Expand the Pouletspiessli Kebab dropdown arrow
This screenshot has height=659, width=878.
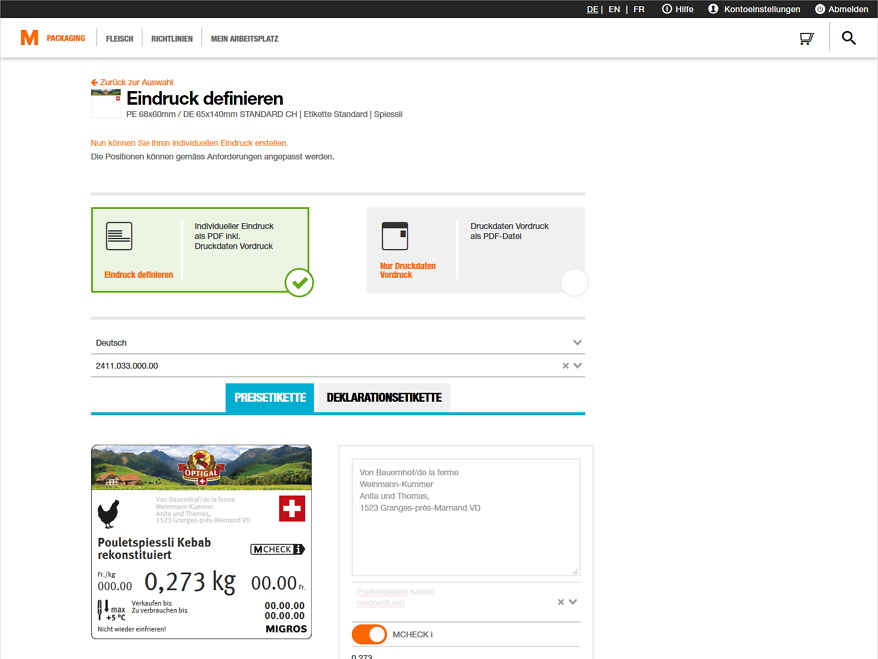(x=573, y=602)
